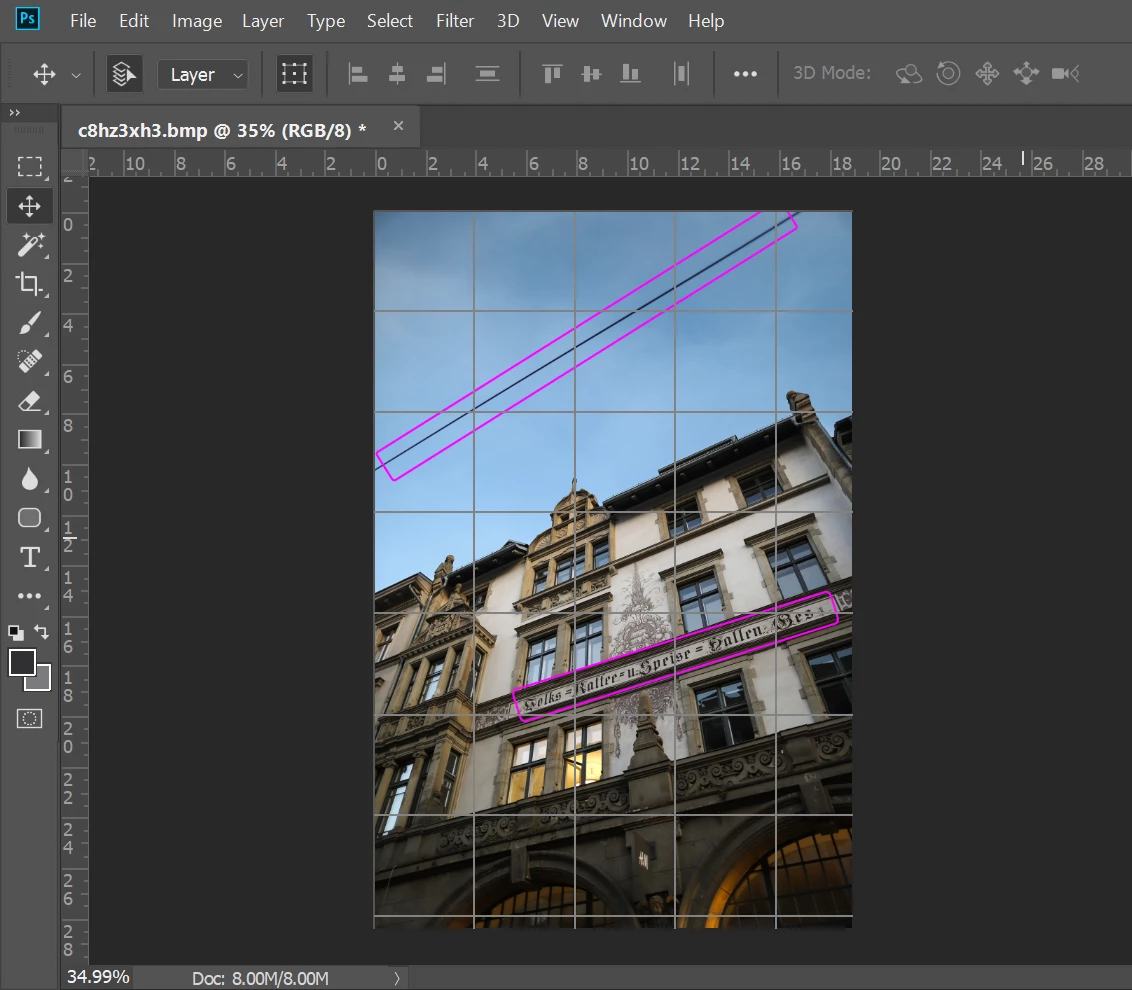1132x990 pixels.
Task: Align bottom edges
Action: (630, 74)
